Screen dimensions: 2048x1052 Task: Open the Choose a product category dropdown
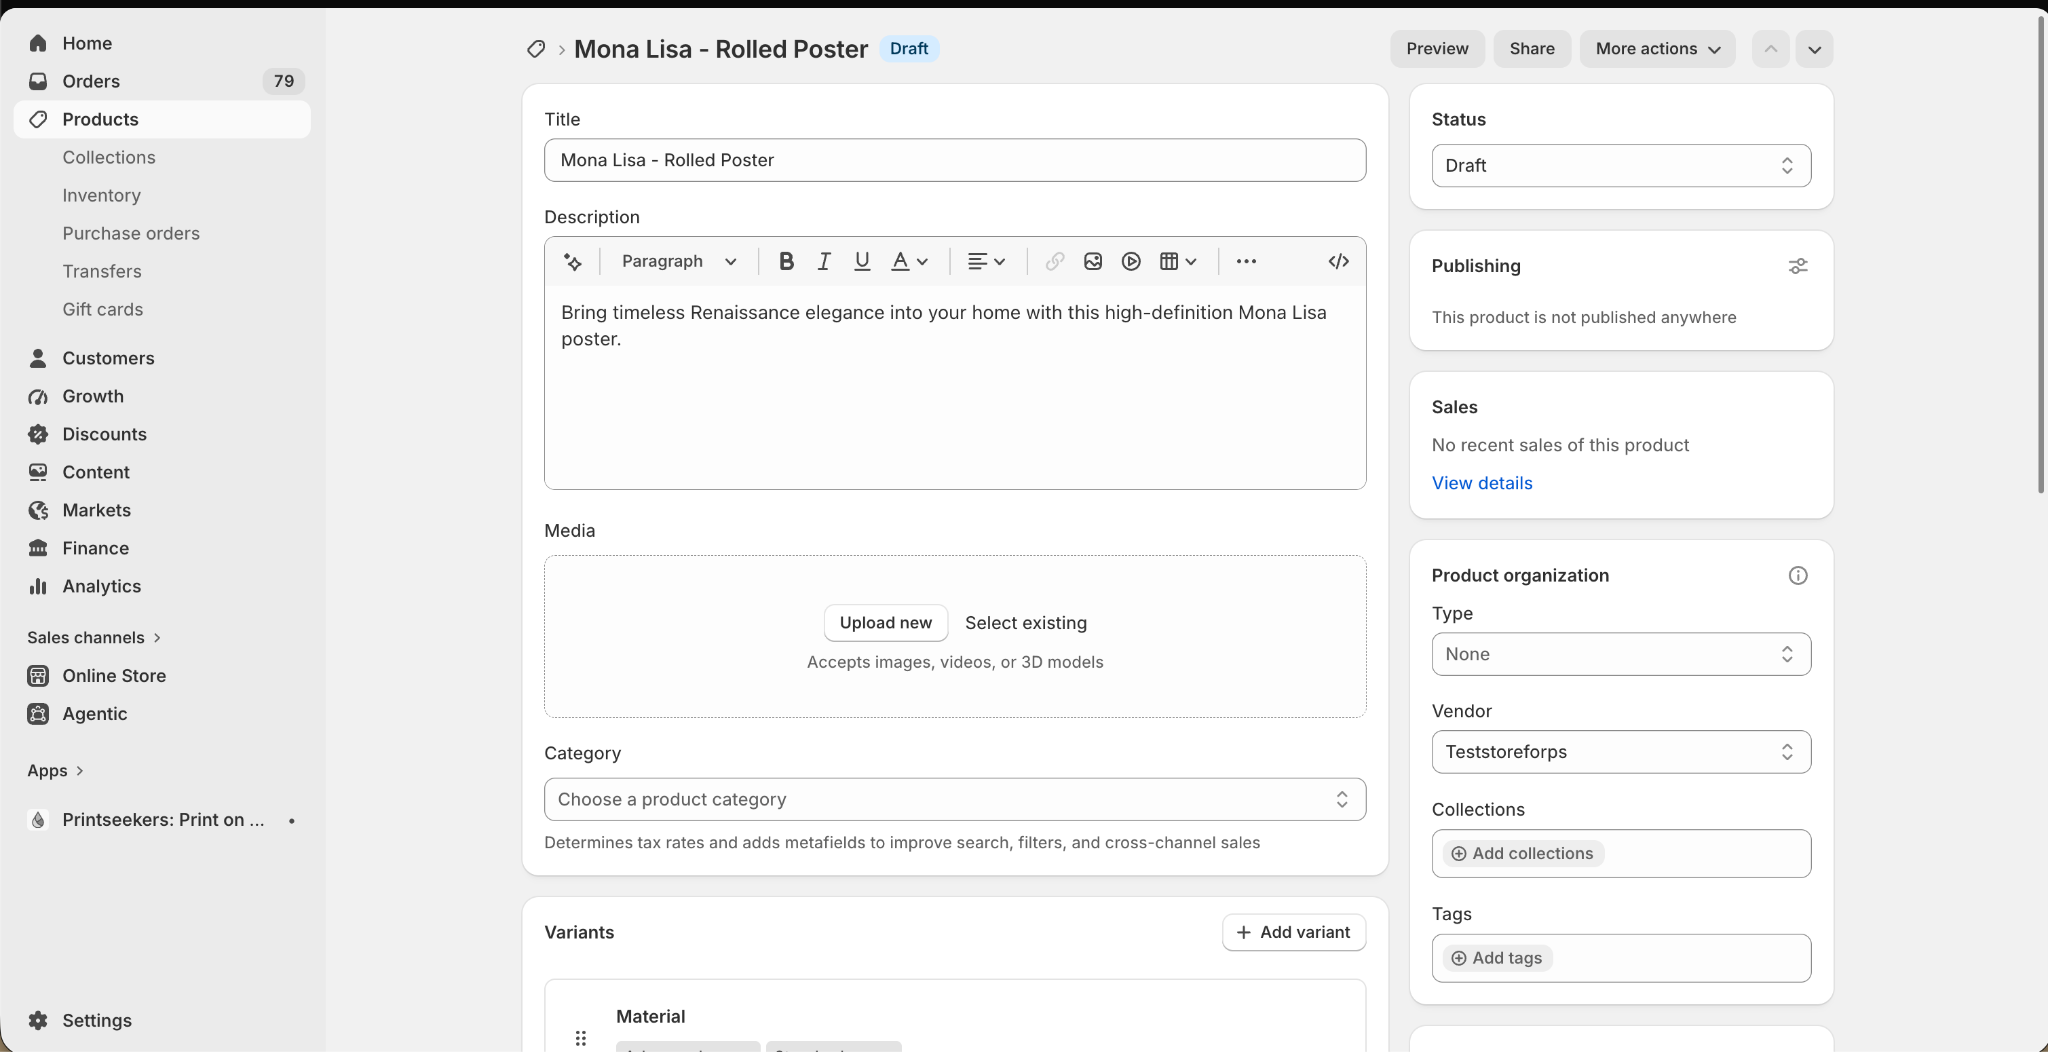(955, 799)
